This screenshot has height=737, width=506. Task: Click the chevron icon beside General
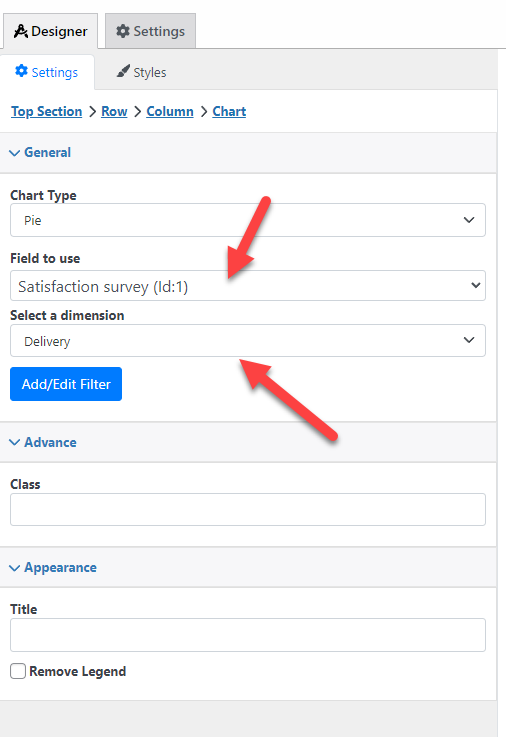click(x=15, y=153)
